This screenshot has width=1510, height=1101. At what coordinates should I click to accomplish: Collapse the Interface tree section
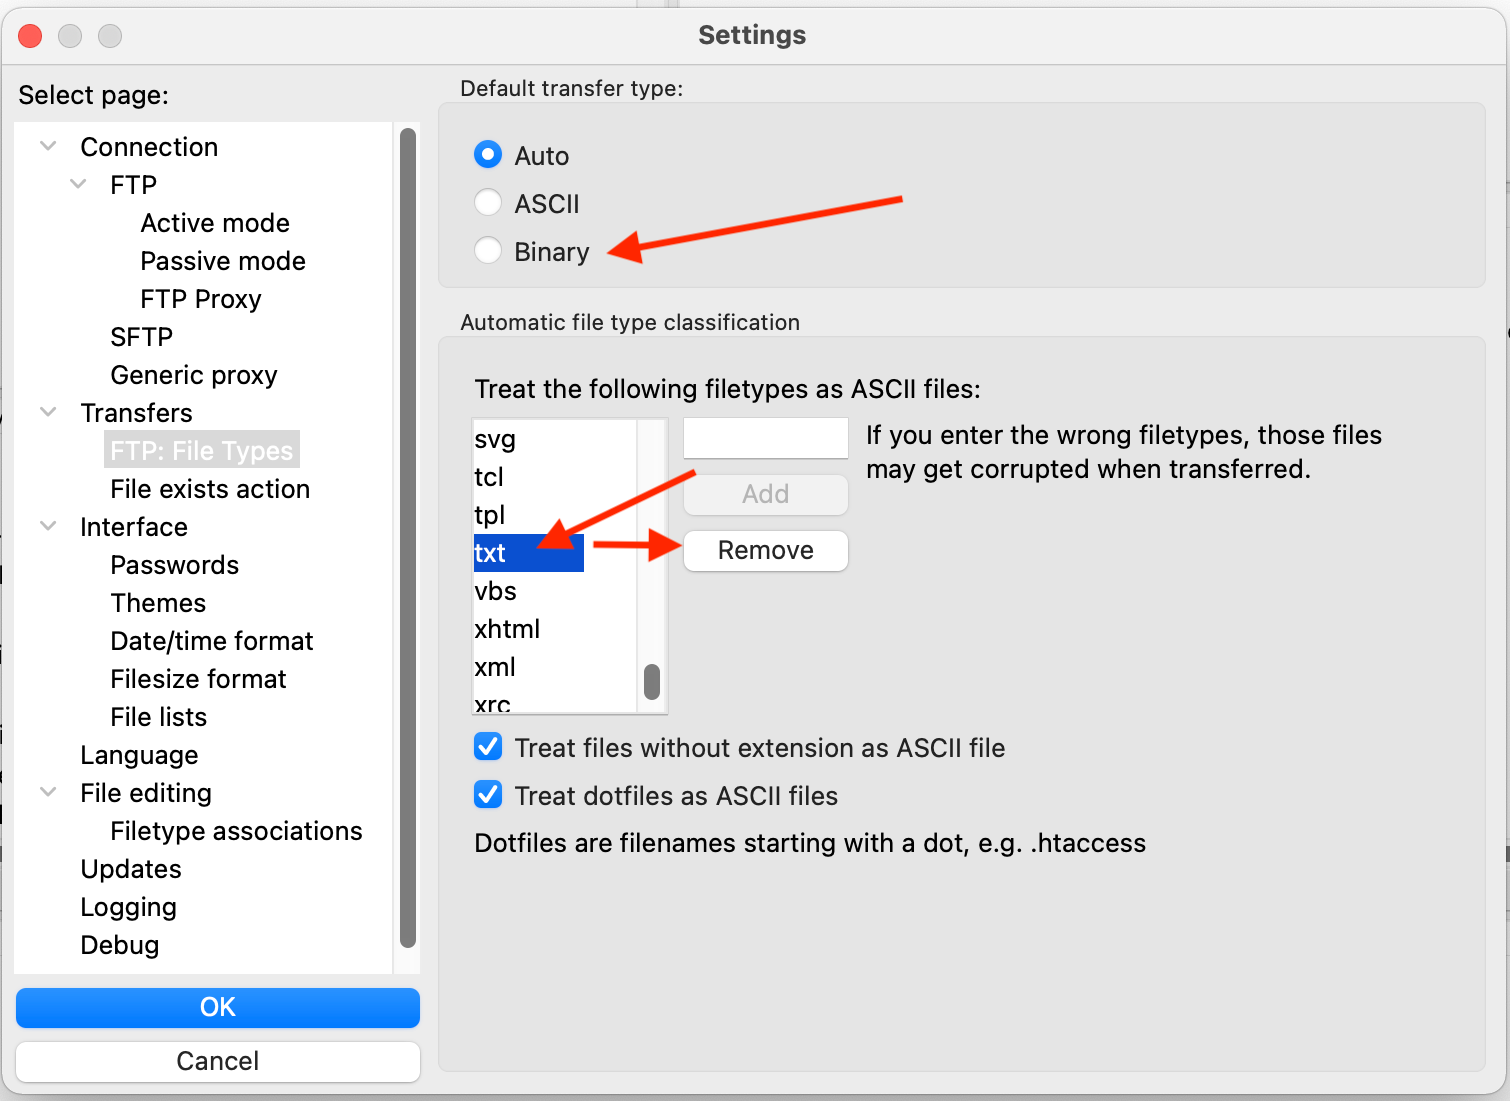[47, 526]
